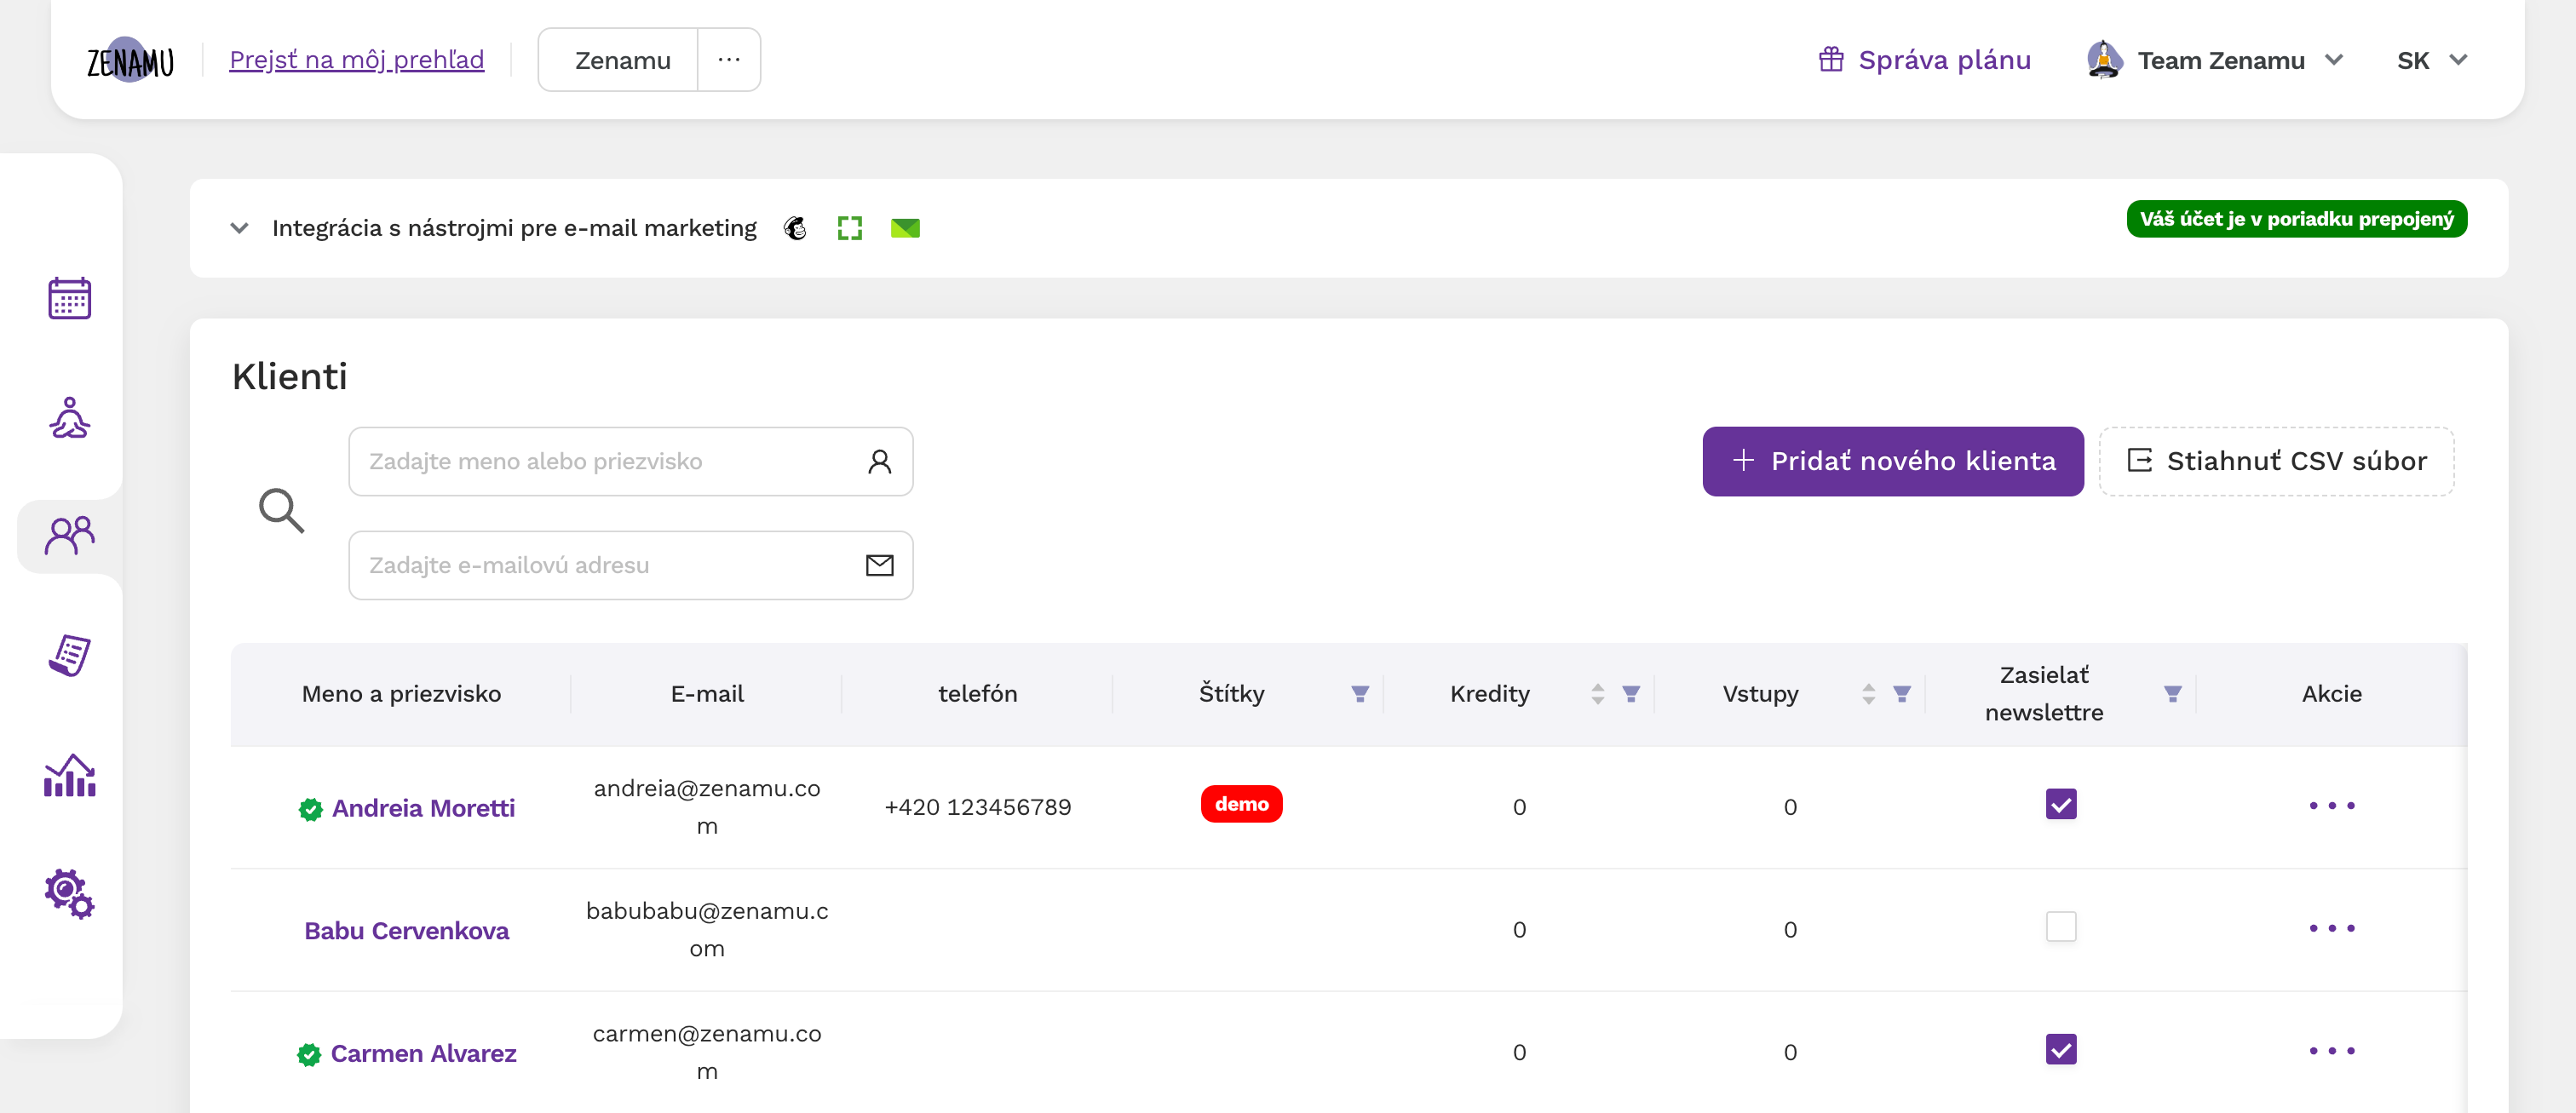
Task: Sort the Kredity column
Action: coord(1598,694)
